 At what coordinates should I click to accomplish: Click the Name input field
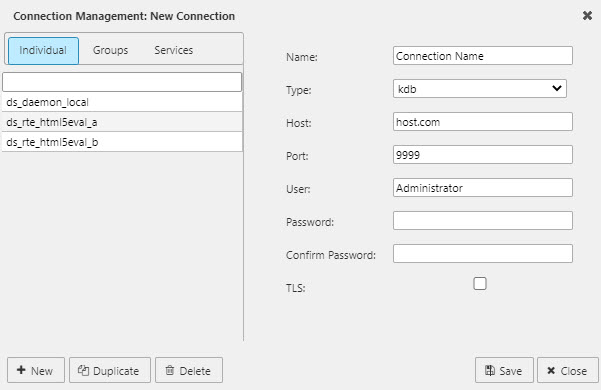click(x=483, y=56)
